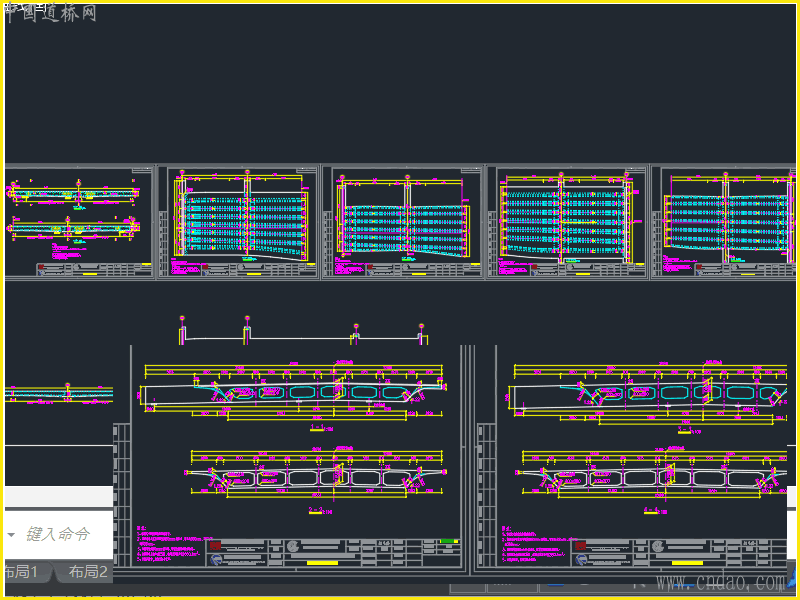Select the fourth top-row plan drawing sheet
This screenshot has width=800, height=600.
pos(567,221)
